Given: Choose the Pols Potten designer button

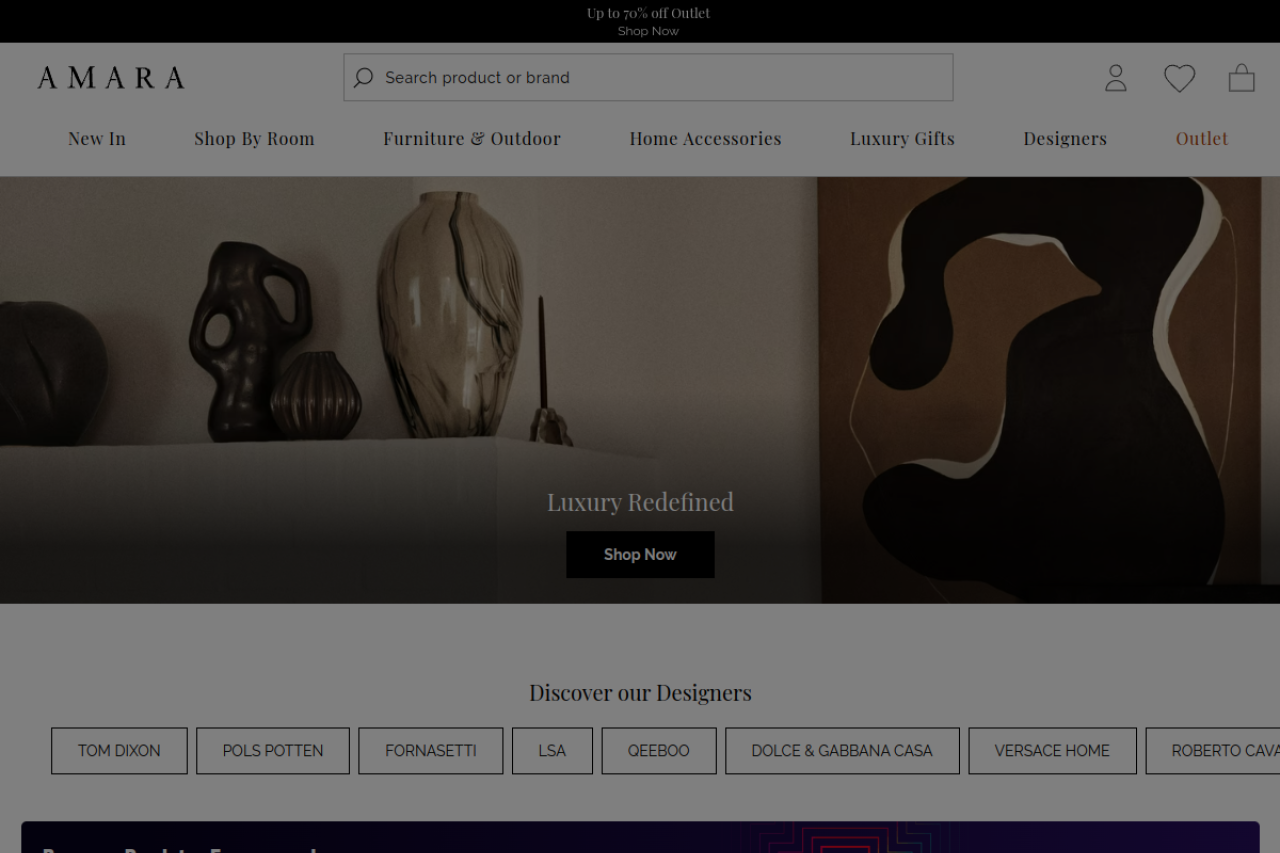Looking at the screenshot, I should [273, 751].
